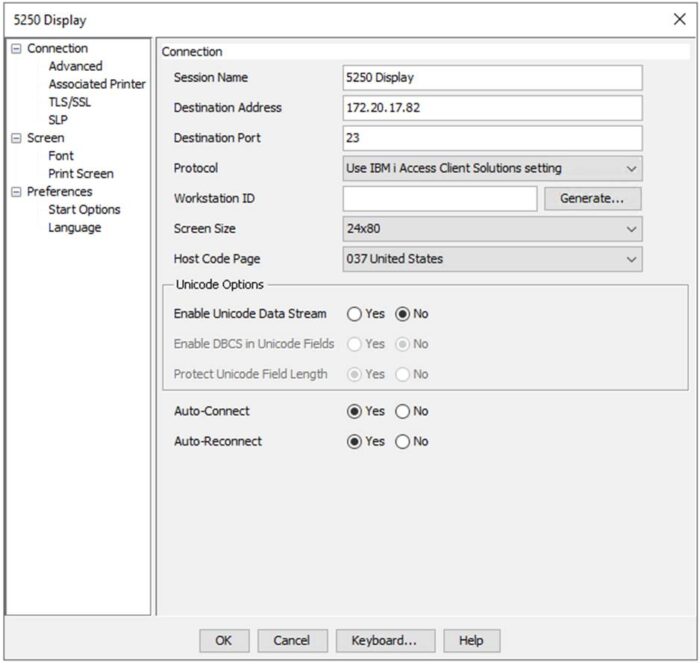Viewport: 700px width, 665px height.
Task: Select the Yes option for Enable Unicode Data Stream
Action: coord(354,314)
